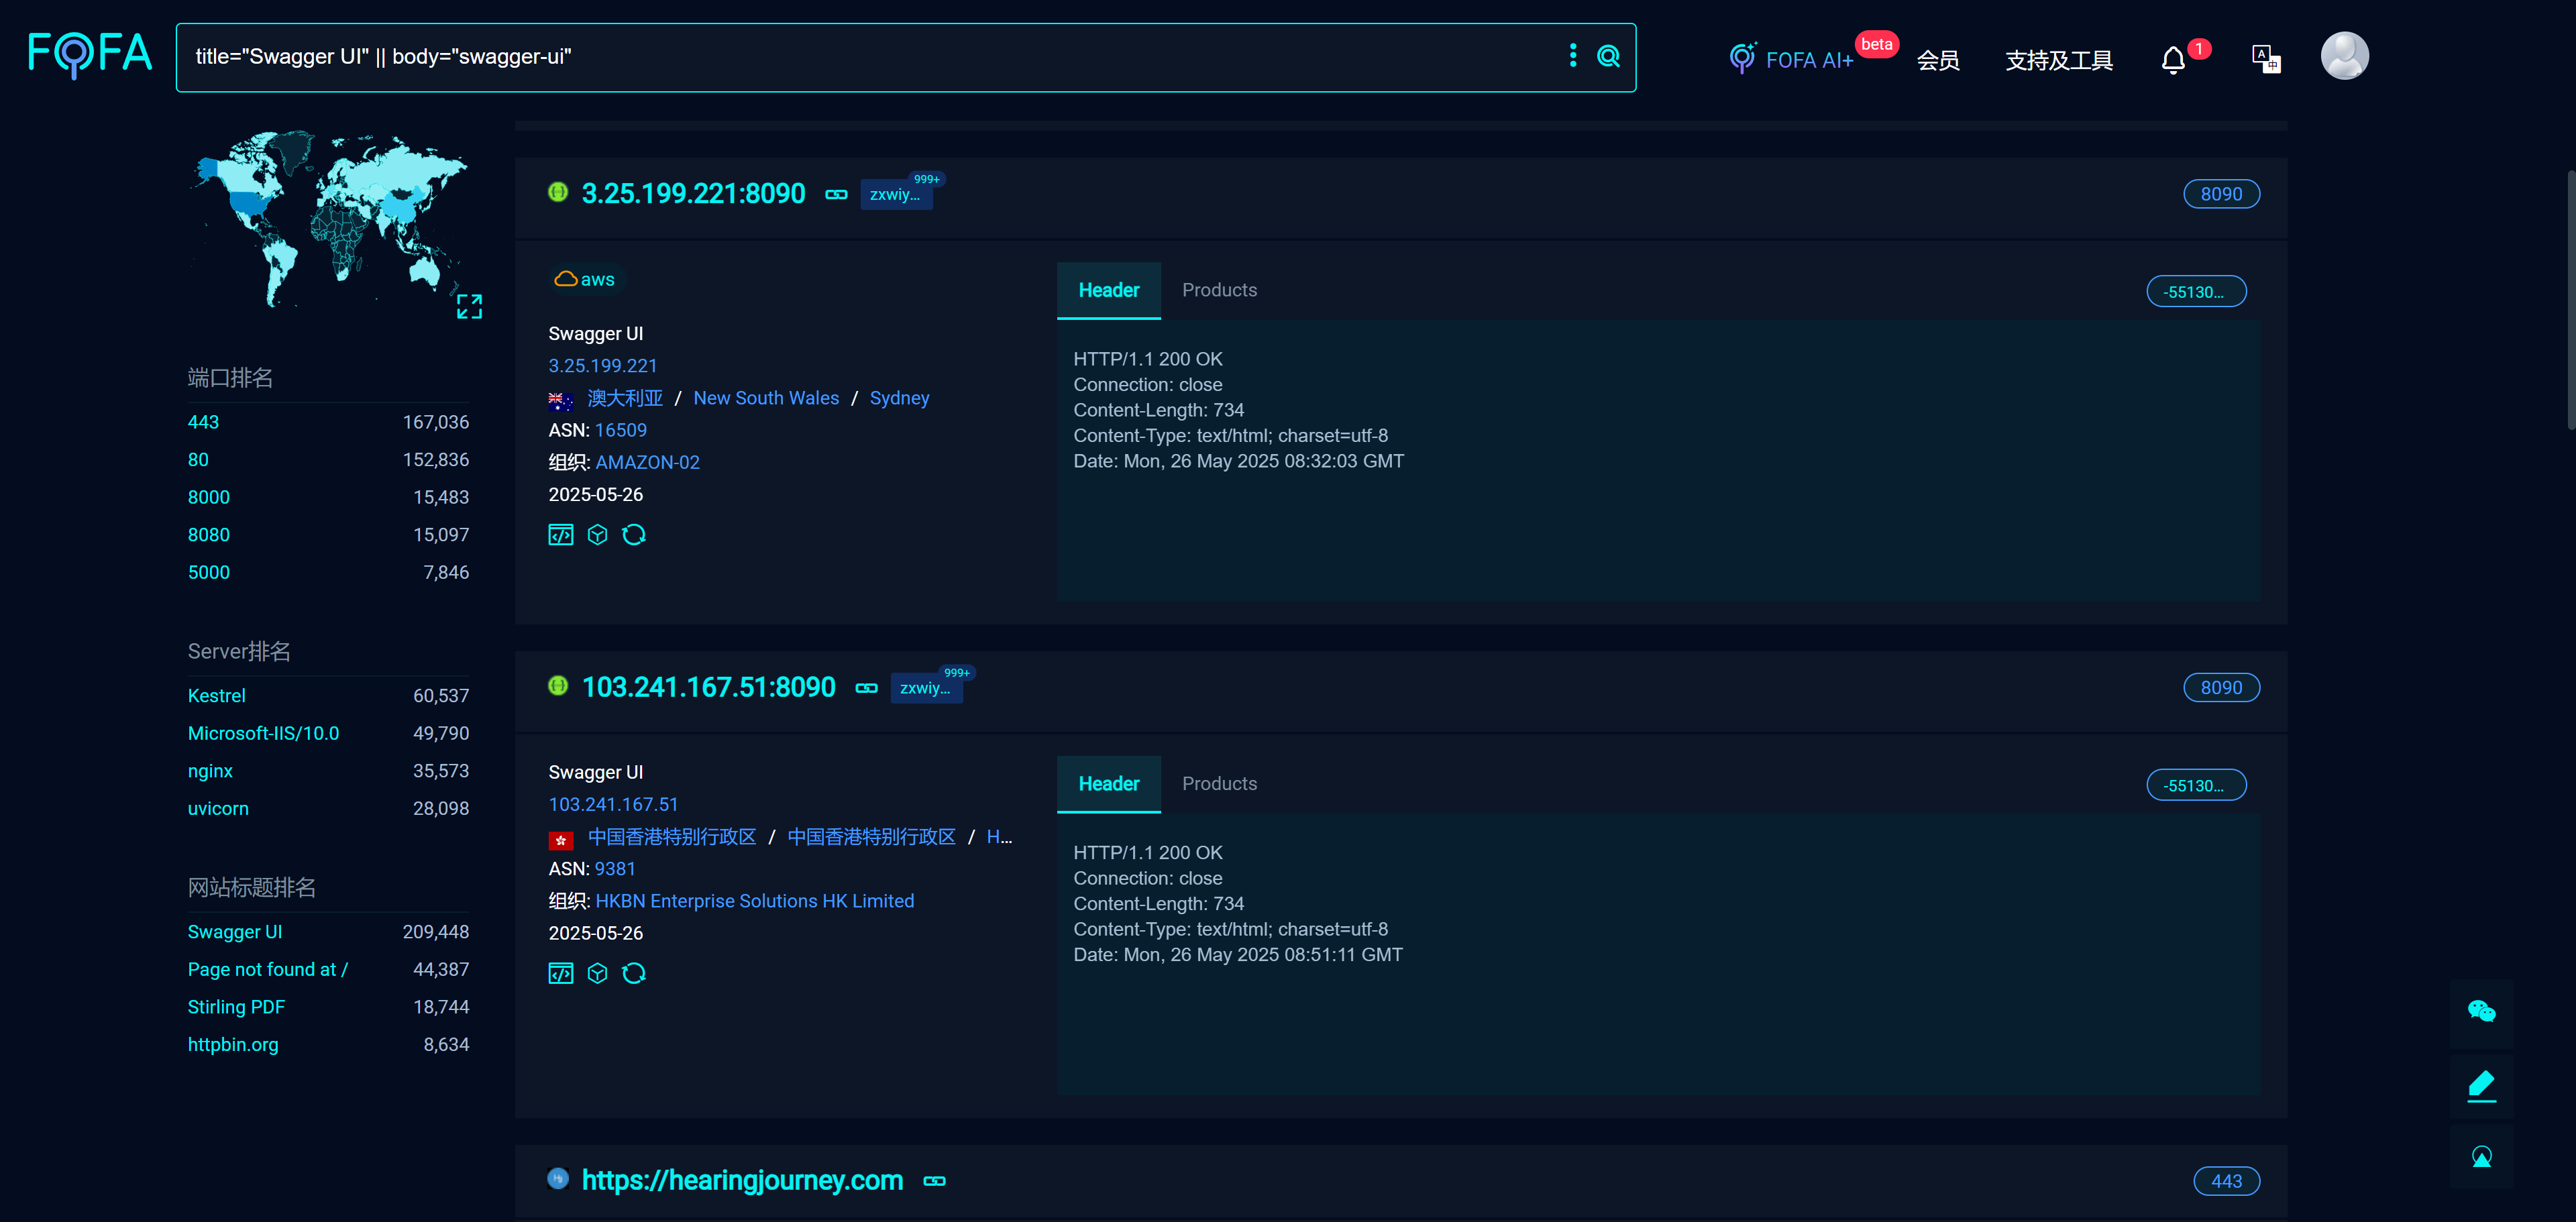
Task: Open the 会员 membership menu
Action: 1937,60
